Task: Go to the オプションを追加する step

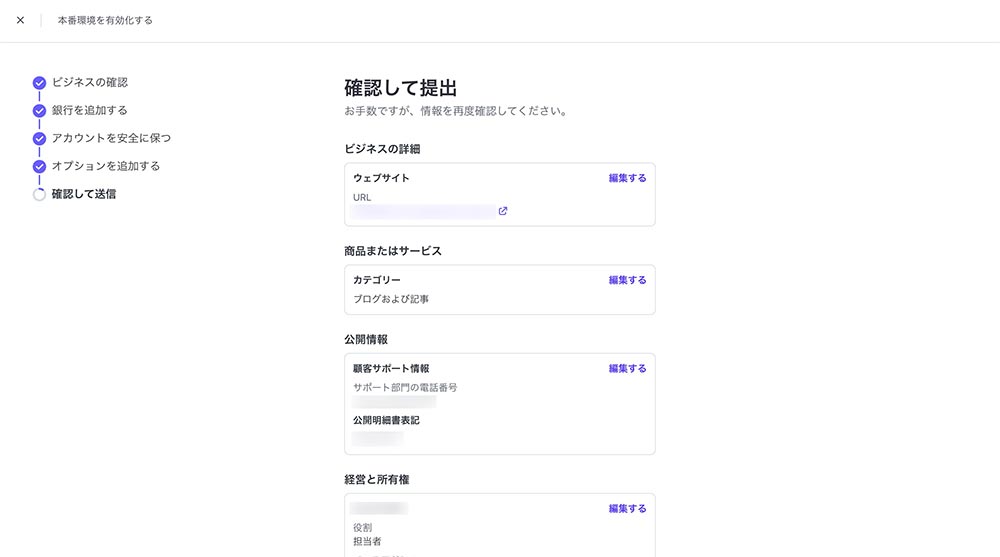Action: (x=106, y=166)
